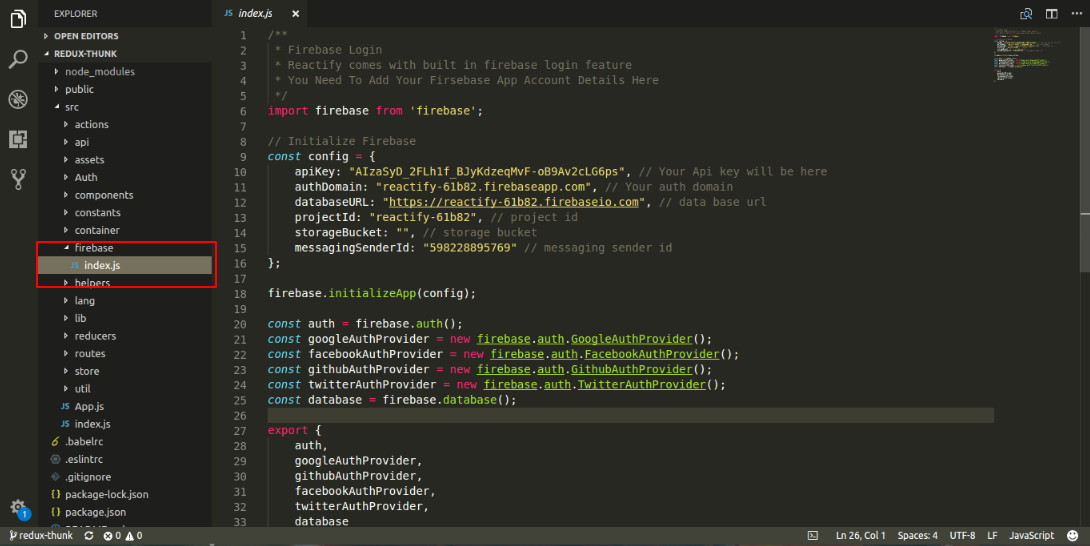Click the Synchronize Changes icon in status bar
This screenshot has height=546, width=1090.
coord(89,536)
